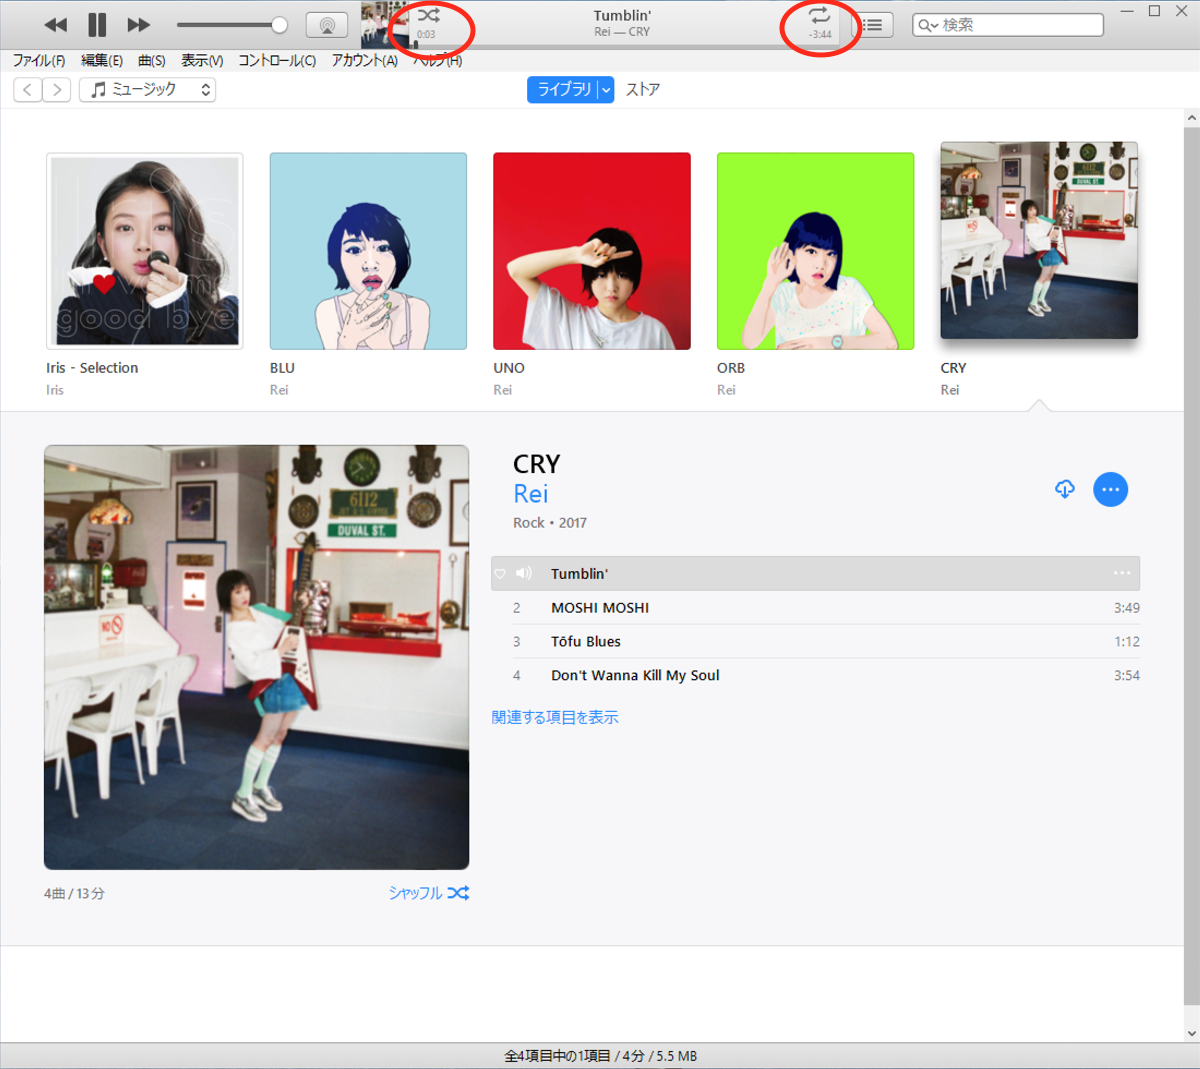Open the AirPlay output options

(326, 25)
